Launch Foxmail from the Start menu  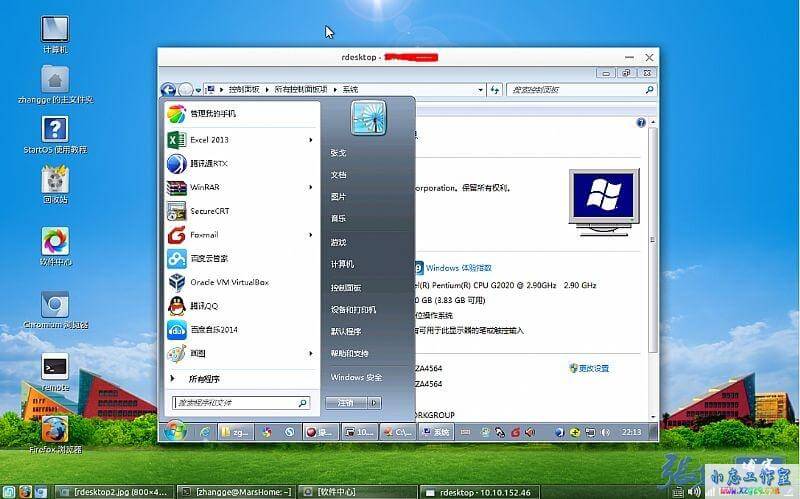(241, 235)
